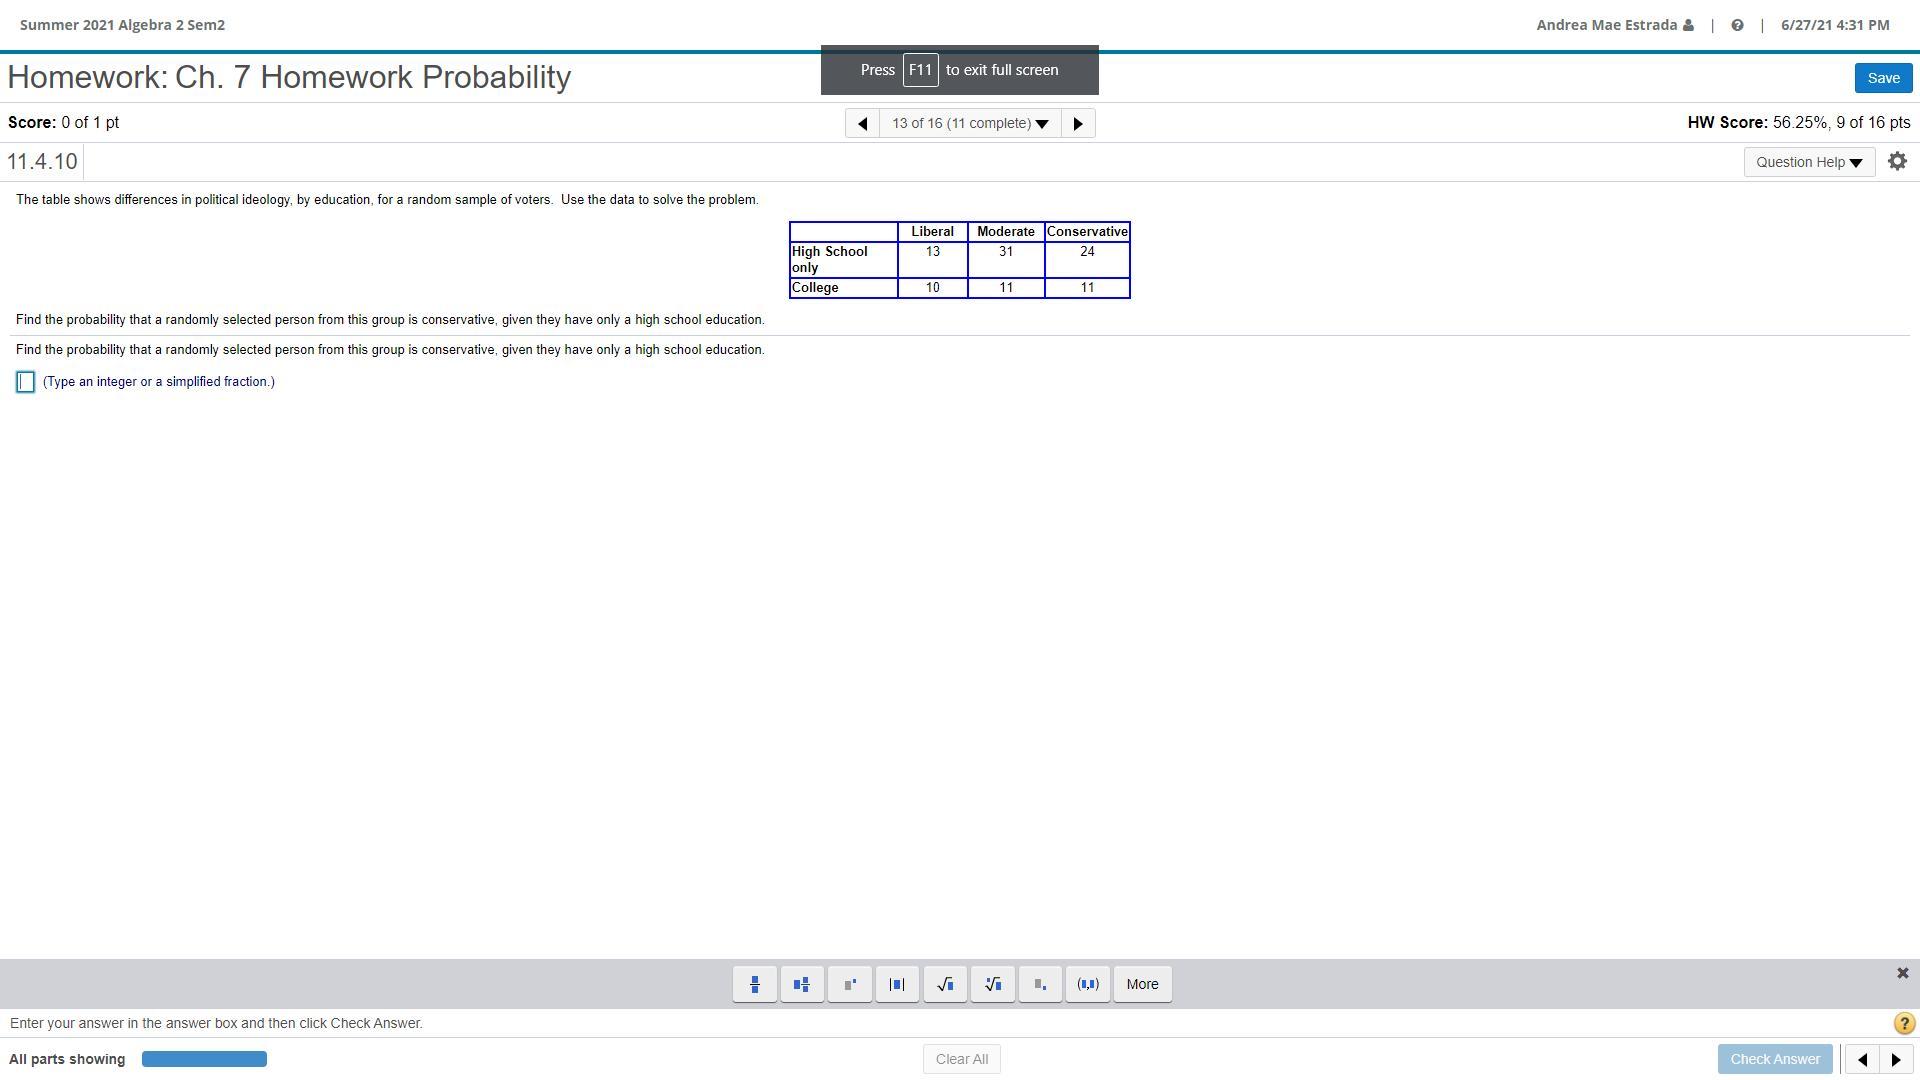Insert a fraction template from the math palette
1920x1080 pixels.
pyautogui.click(x=755, y=984)
